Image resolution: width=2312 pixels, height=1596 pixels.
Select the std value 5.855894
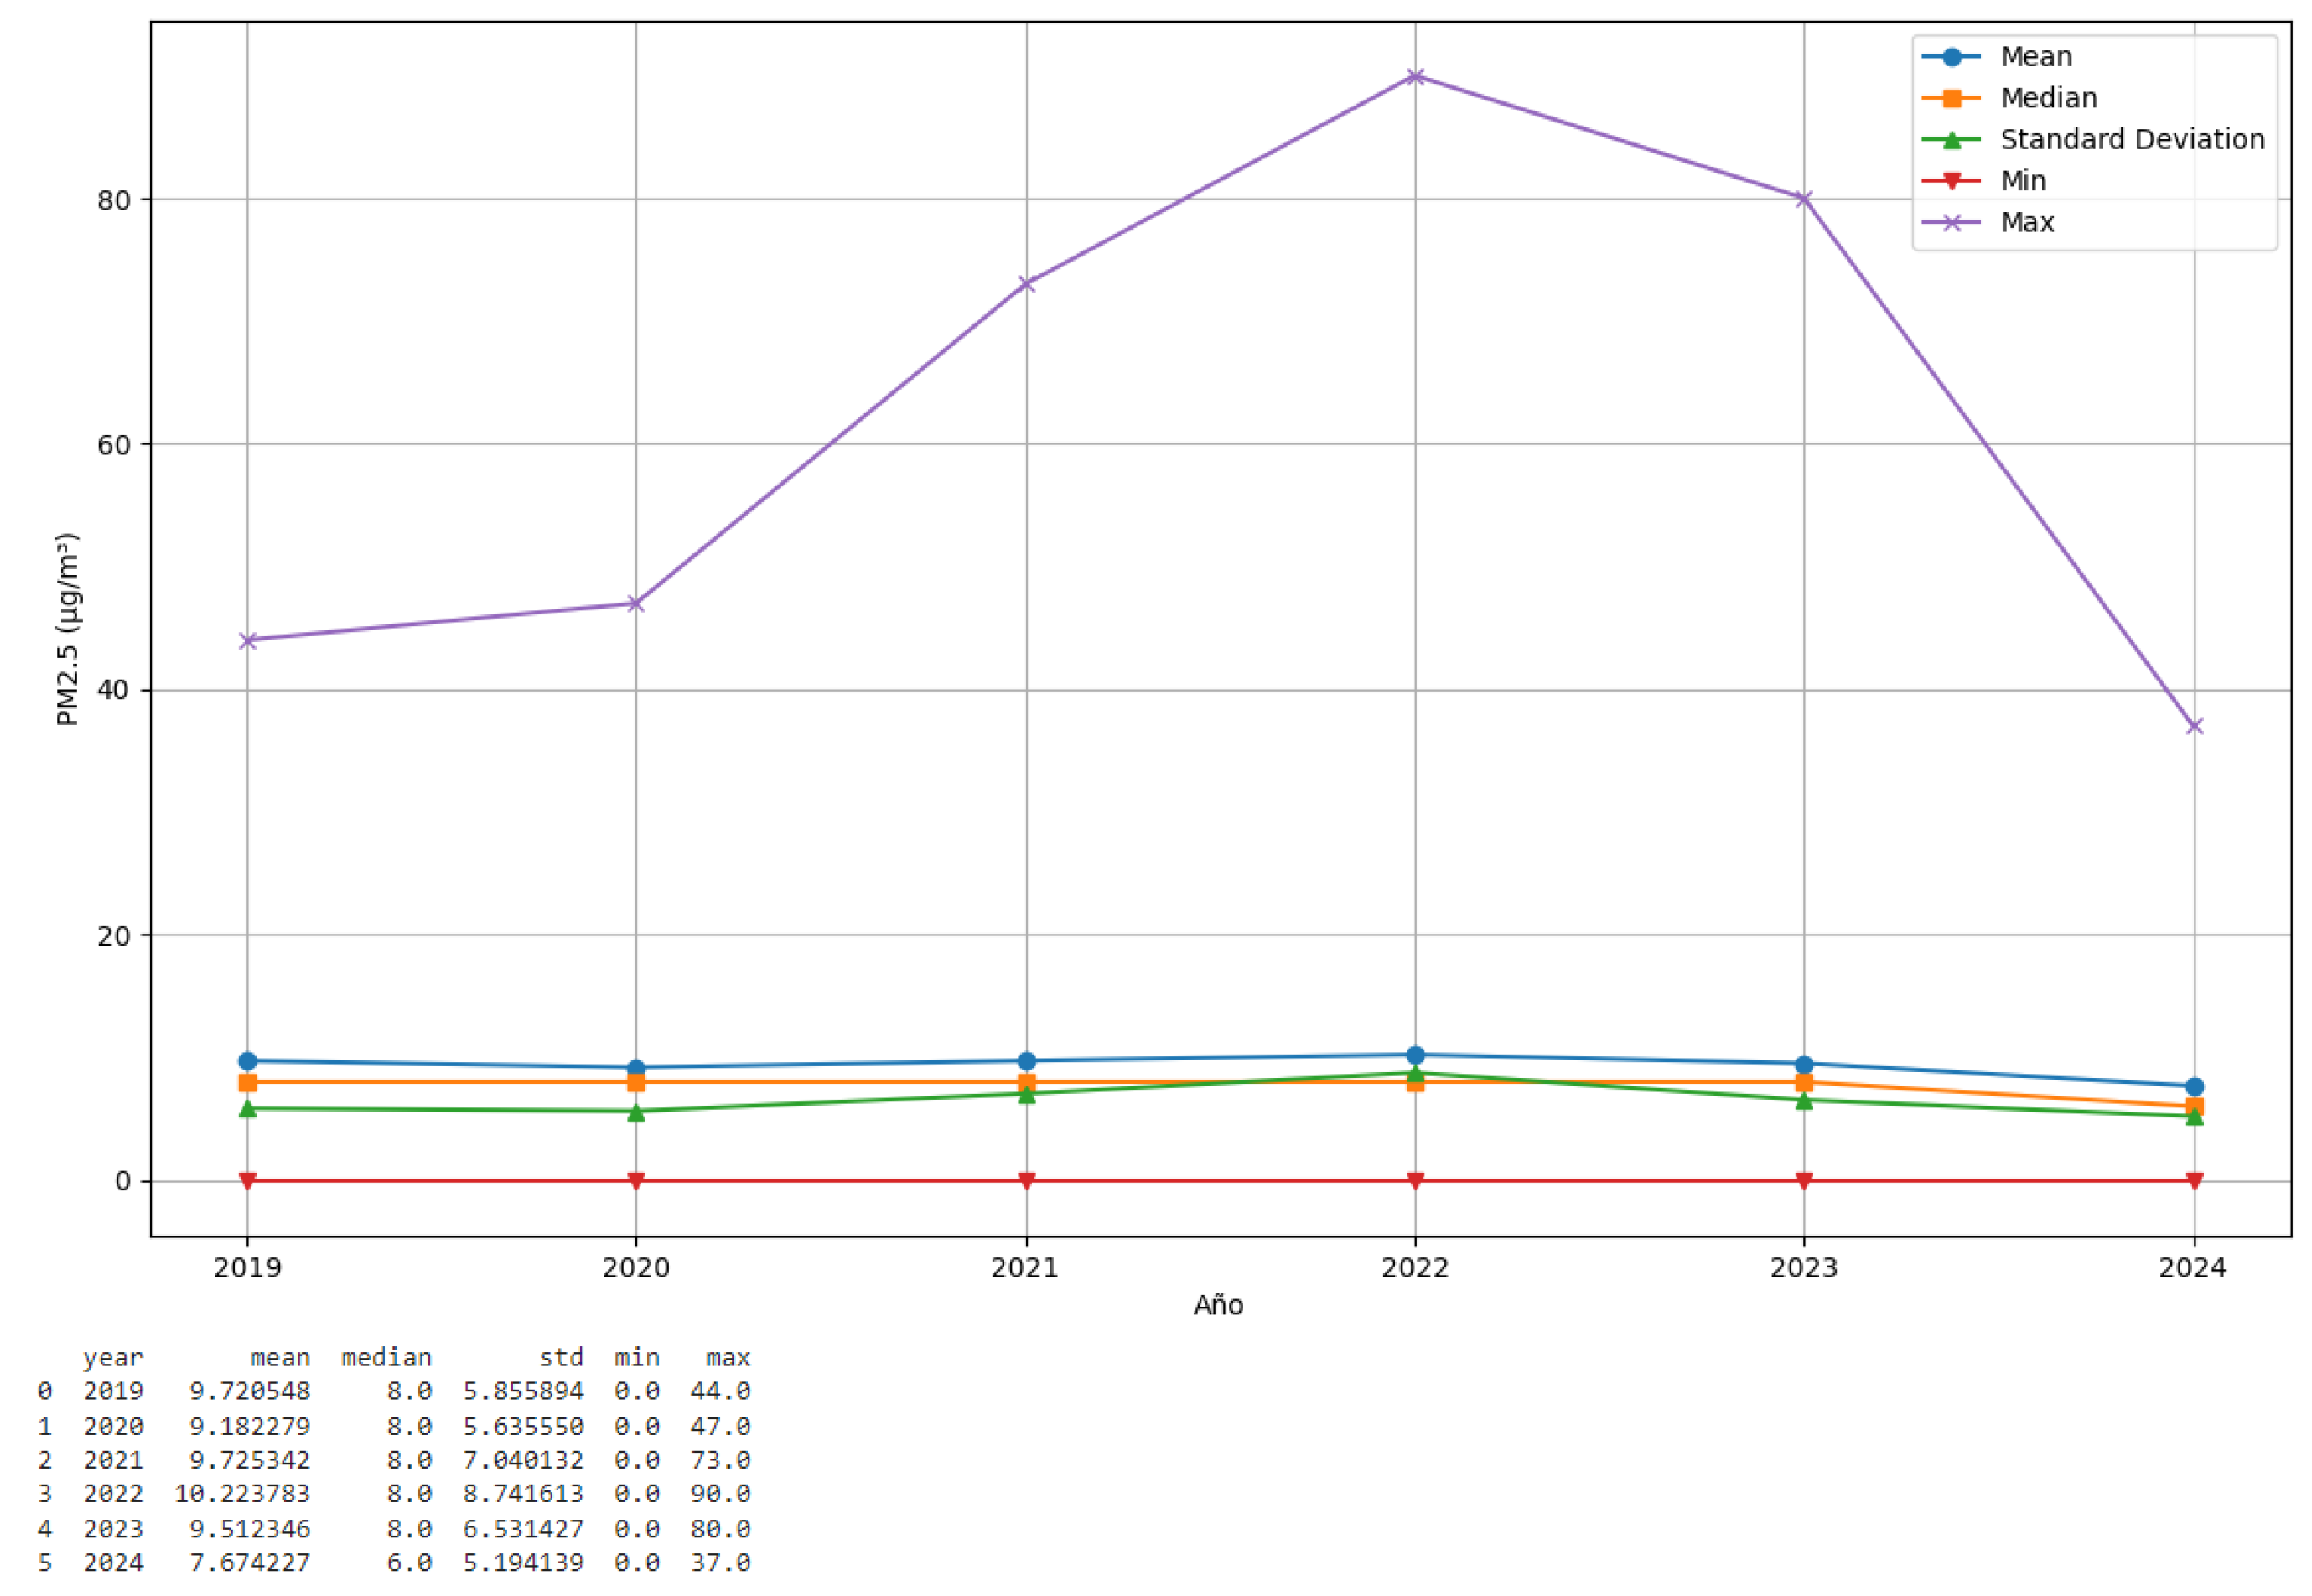click(523, 1391)
